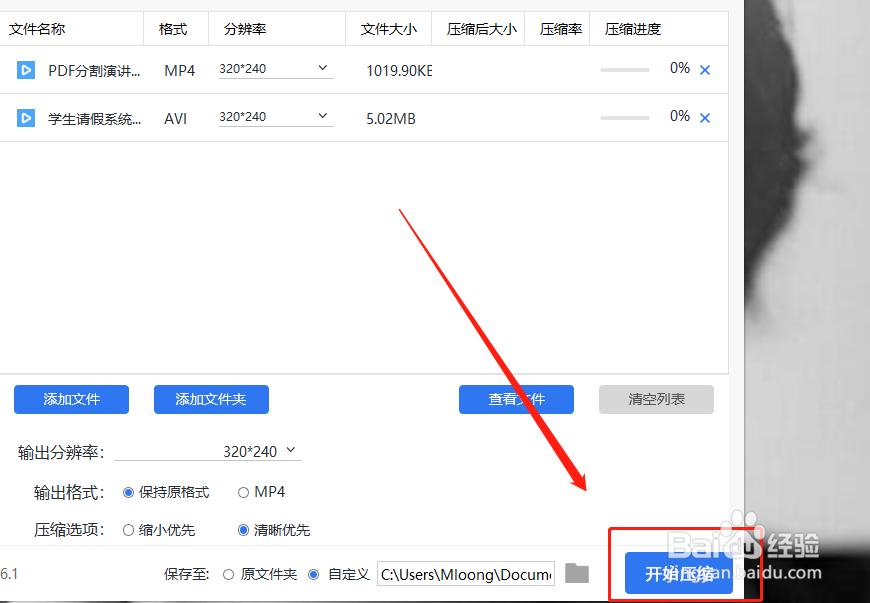
Task: Clear the list with 清空列表
Action: (656, 399)
